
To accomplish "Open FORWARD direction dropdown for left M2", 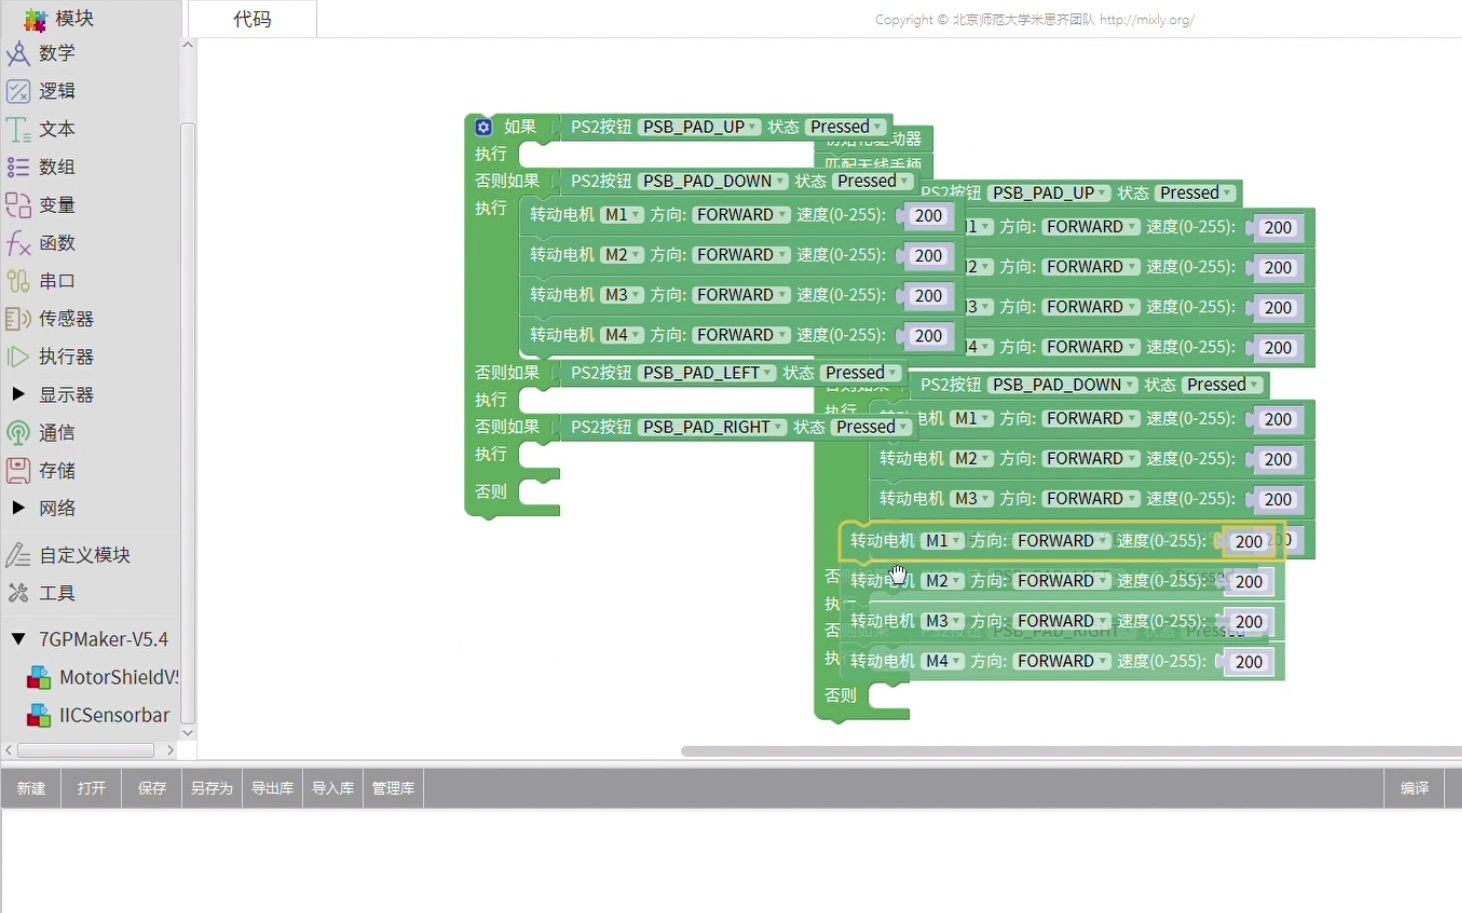I will point(740,255).
